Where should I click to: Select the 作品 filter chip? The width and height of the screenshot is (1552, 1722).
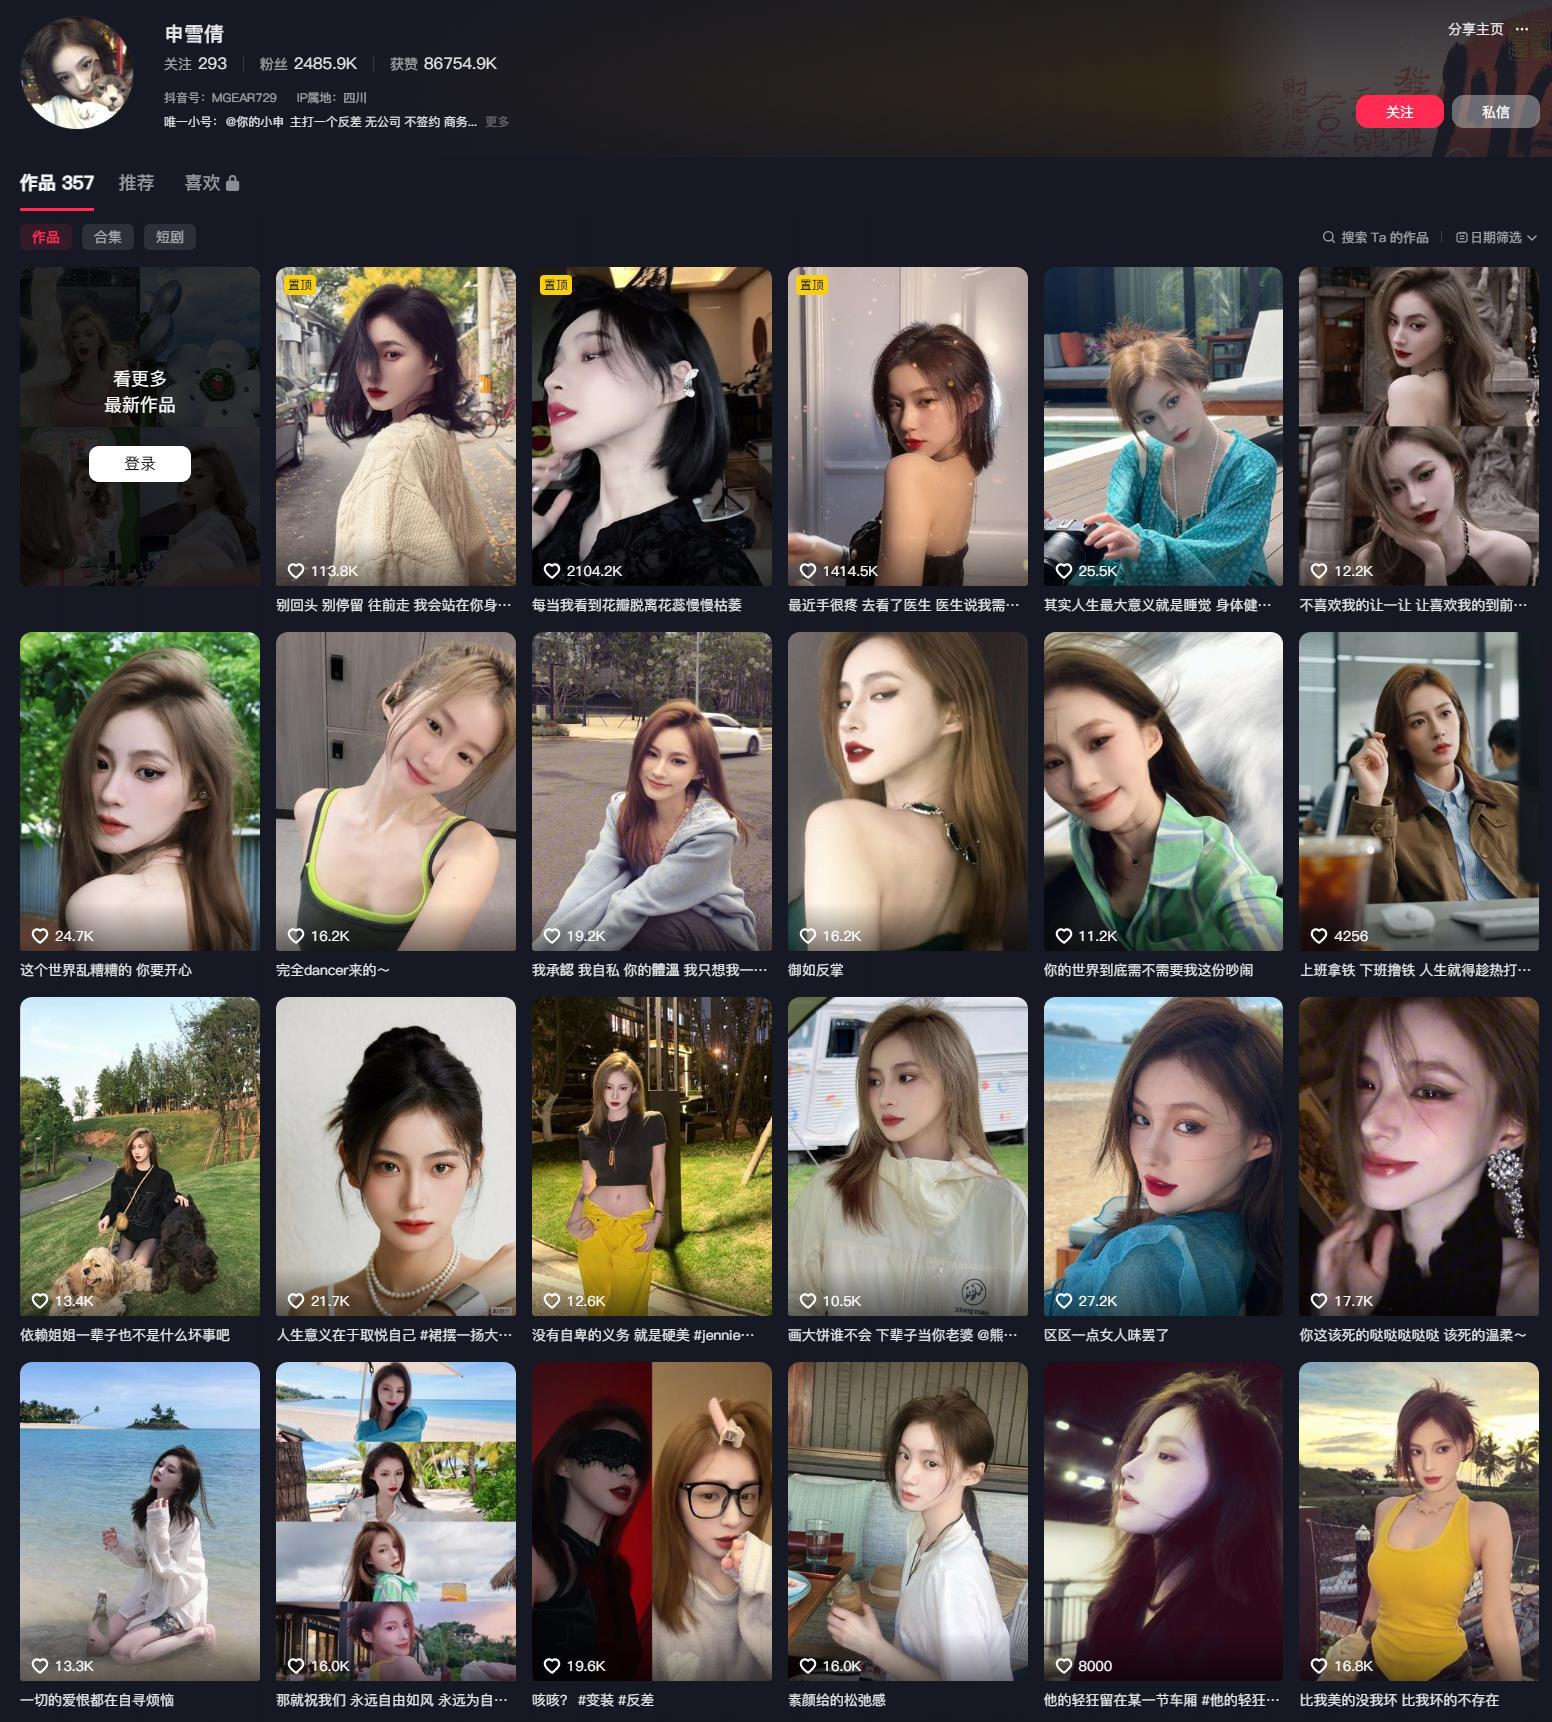pyautogui.click(x=46, y=237)
